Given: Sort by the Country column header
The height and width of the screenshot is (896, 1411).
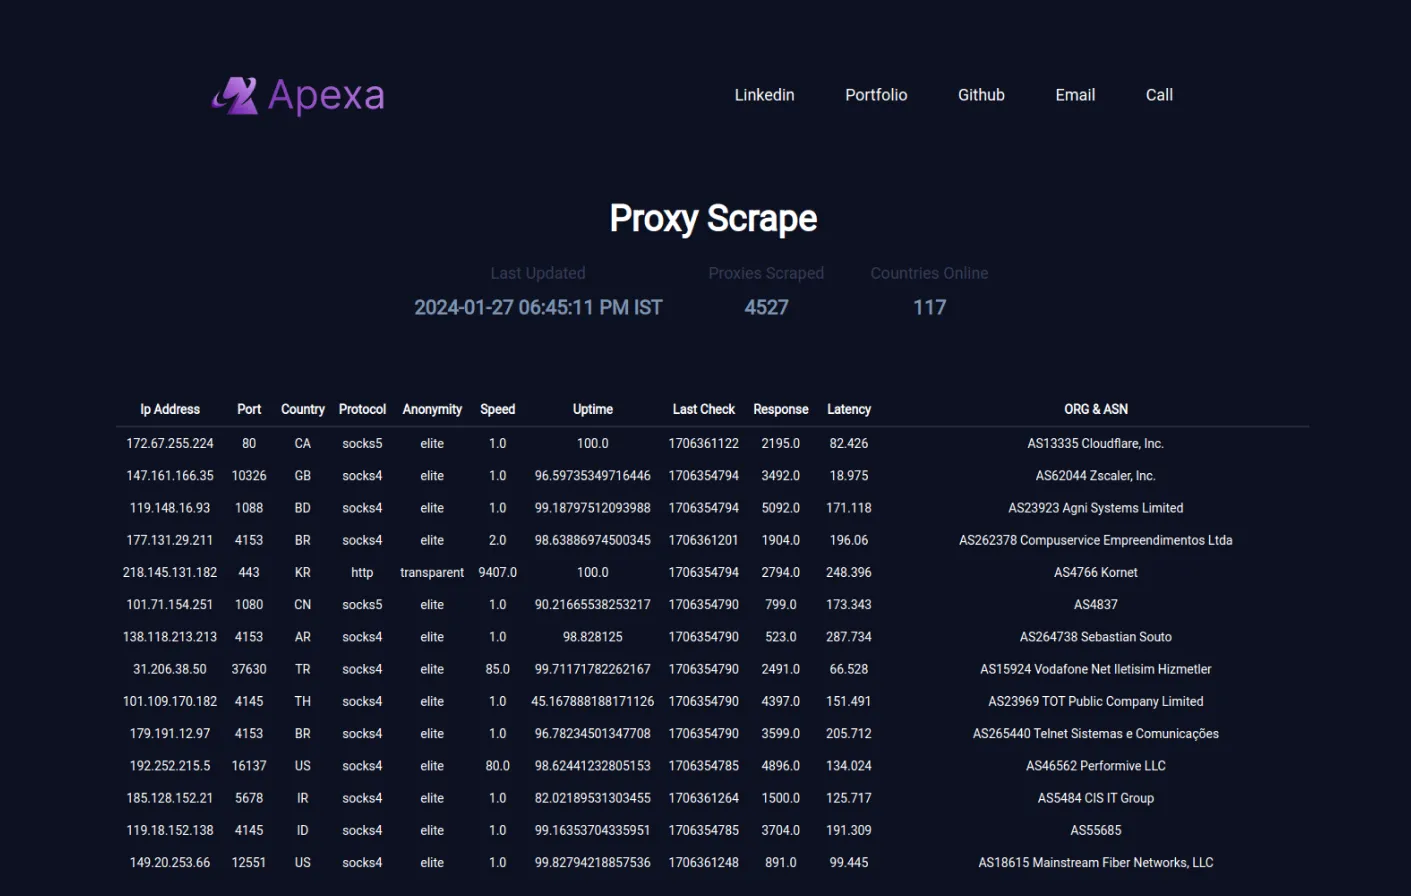Looking at the screenshot, I should click(x=302, y=409).
